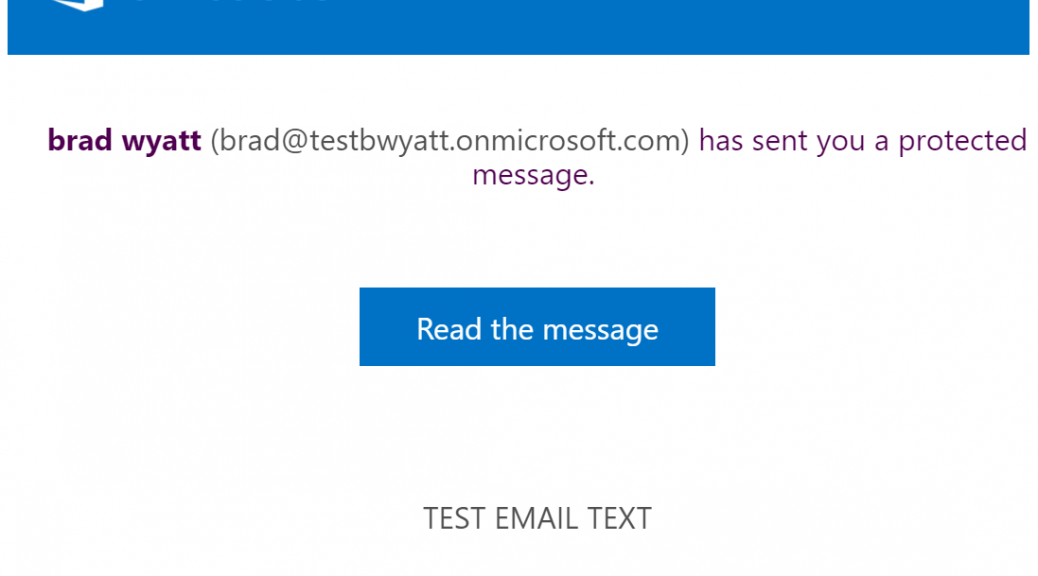Click the bold surname 'wyatt'
1038x576 pixels.
click(162, 142)
